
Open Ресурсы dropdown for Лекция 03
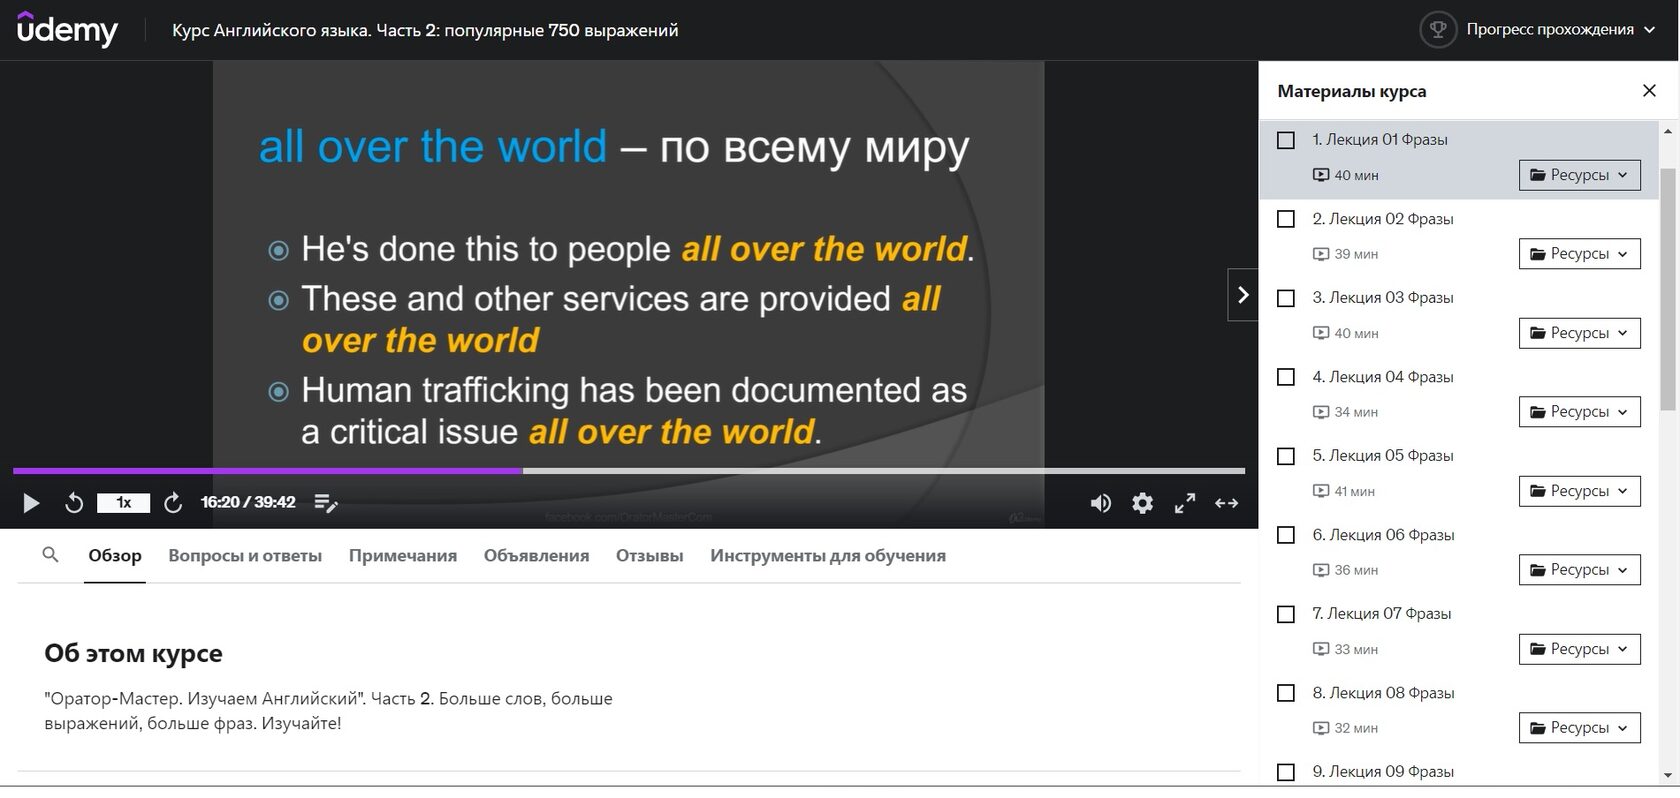1580,333
